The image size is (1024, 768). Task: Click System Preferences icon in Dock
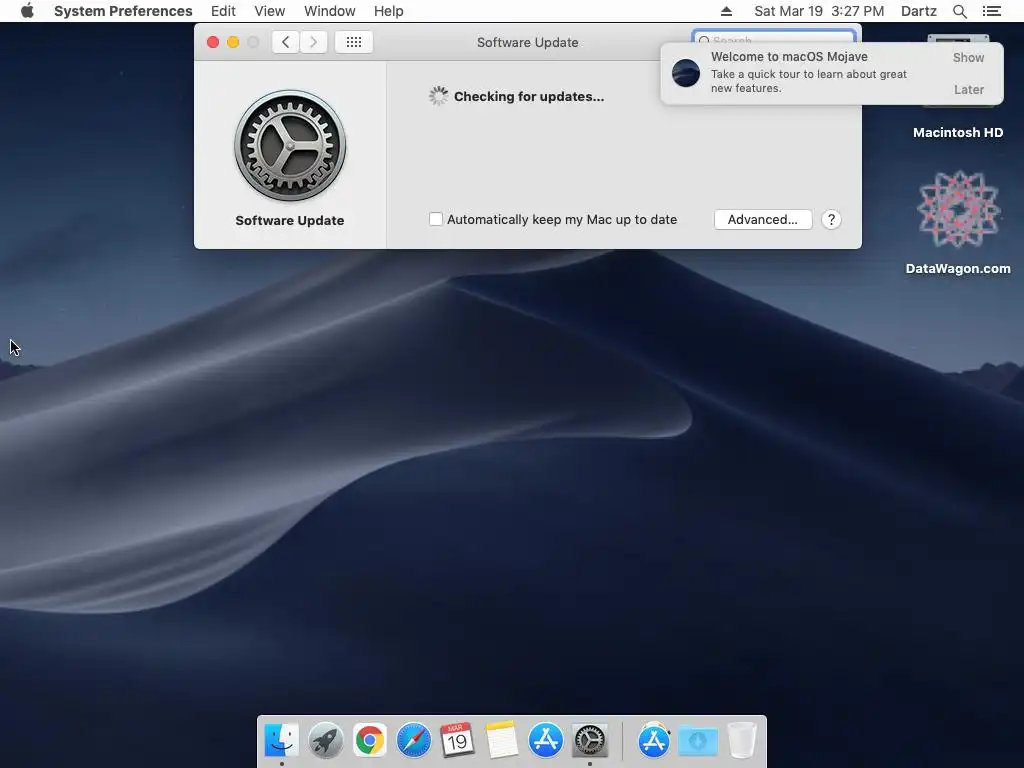(x=590, y=740)
